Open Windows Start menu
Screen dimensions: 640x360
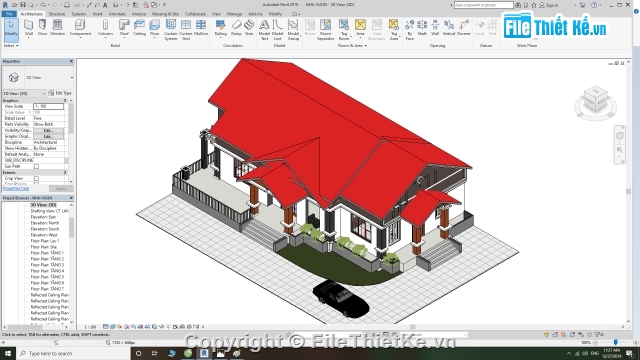[x=7, y=353]
